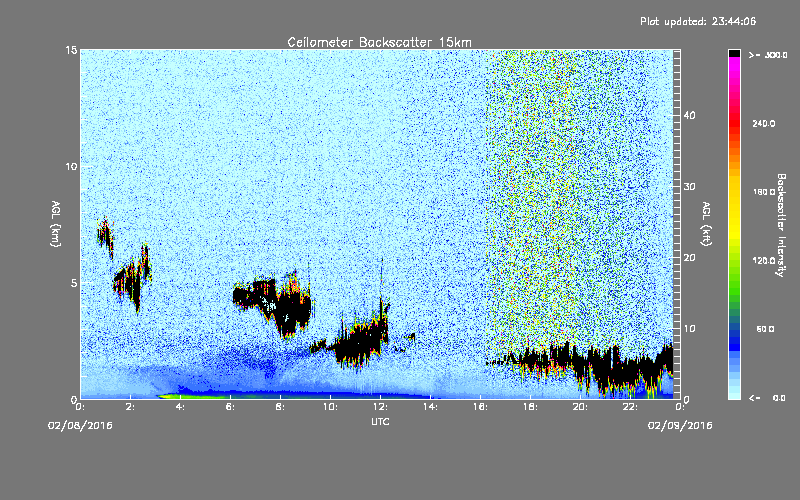The height and width of the screenshot is (500, 800).
Task: Click the AGL (km) left axis label
Action: click(56, 223)
